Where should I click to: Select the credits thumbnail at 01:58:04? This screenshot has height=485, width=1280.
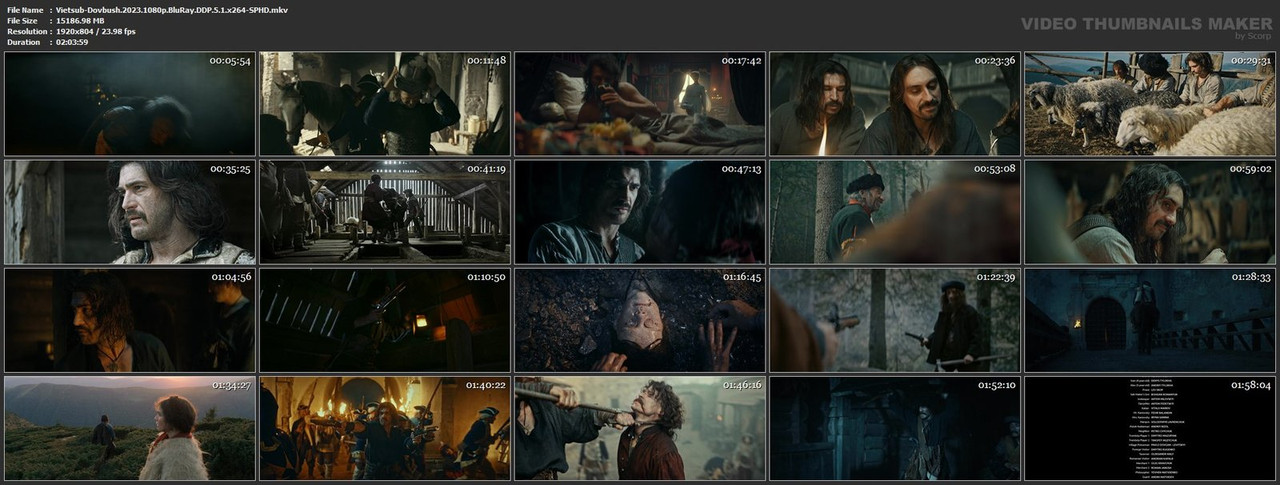coord(1150,428)
